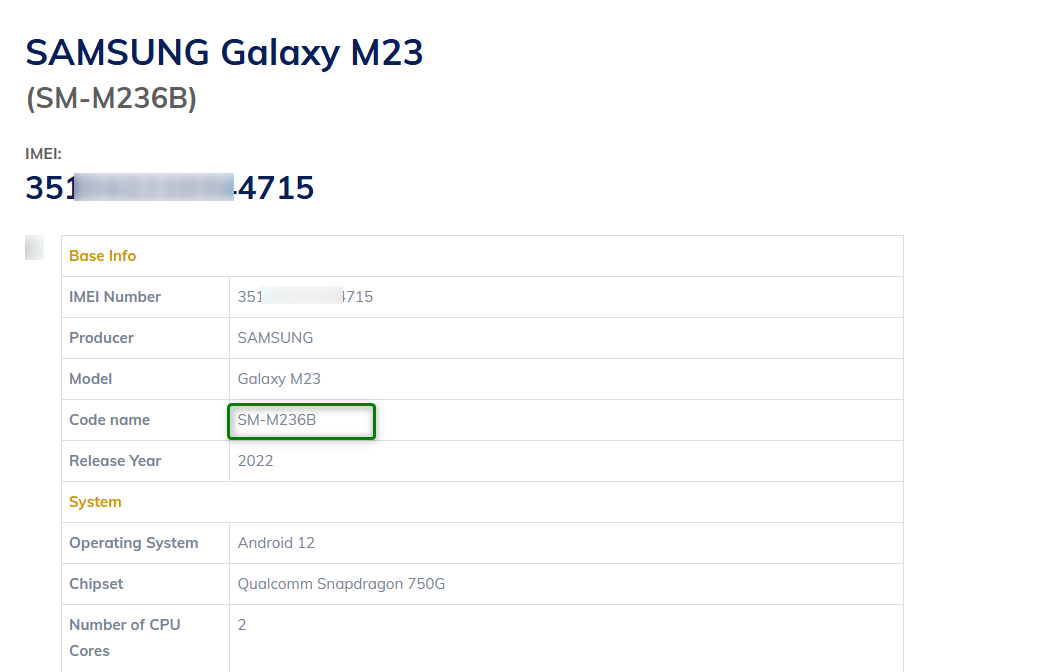
Task: Click the "System" section header
Action: pos(95,502)
